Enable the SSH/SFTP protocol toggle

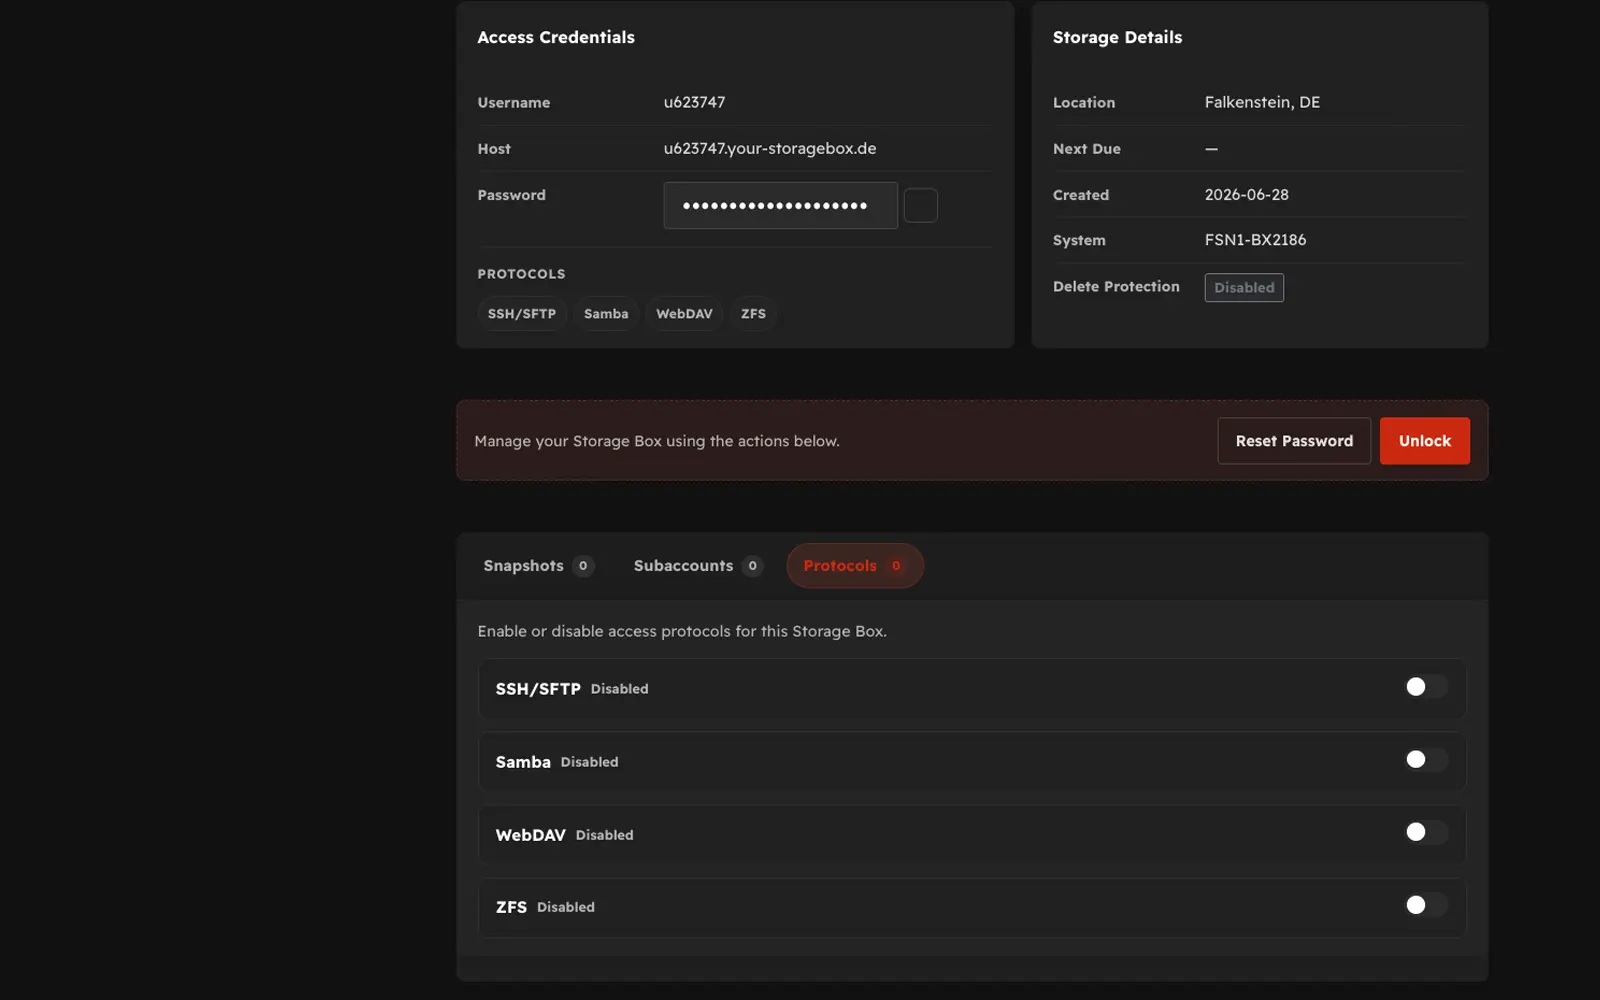(x=1426, y=687)
